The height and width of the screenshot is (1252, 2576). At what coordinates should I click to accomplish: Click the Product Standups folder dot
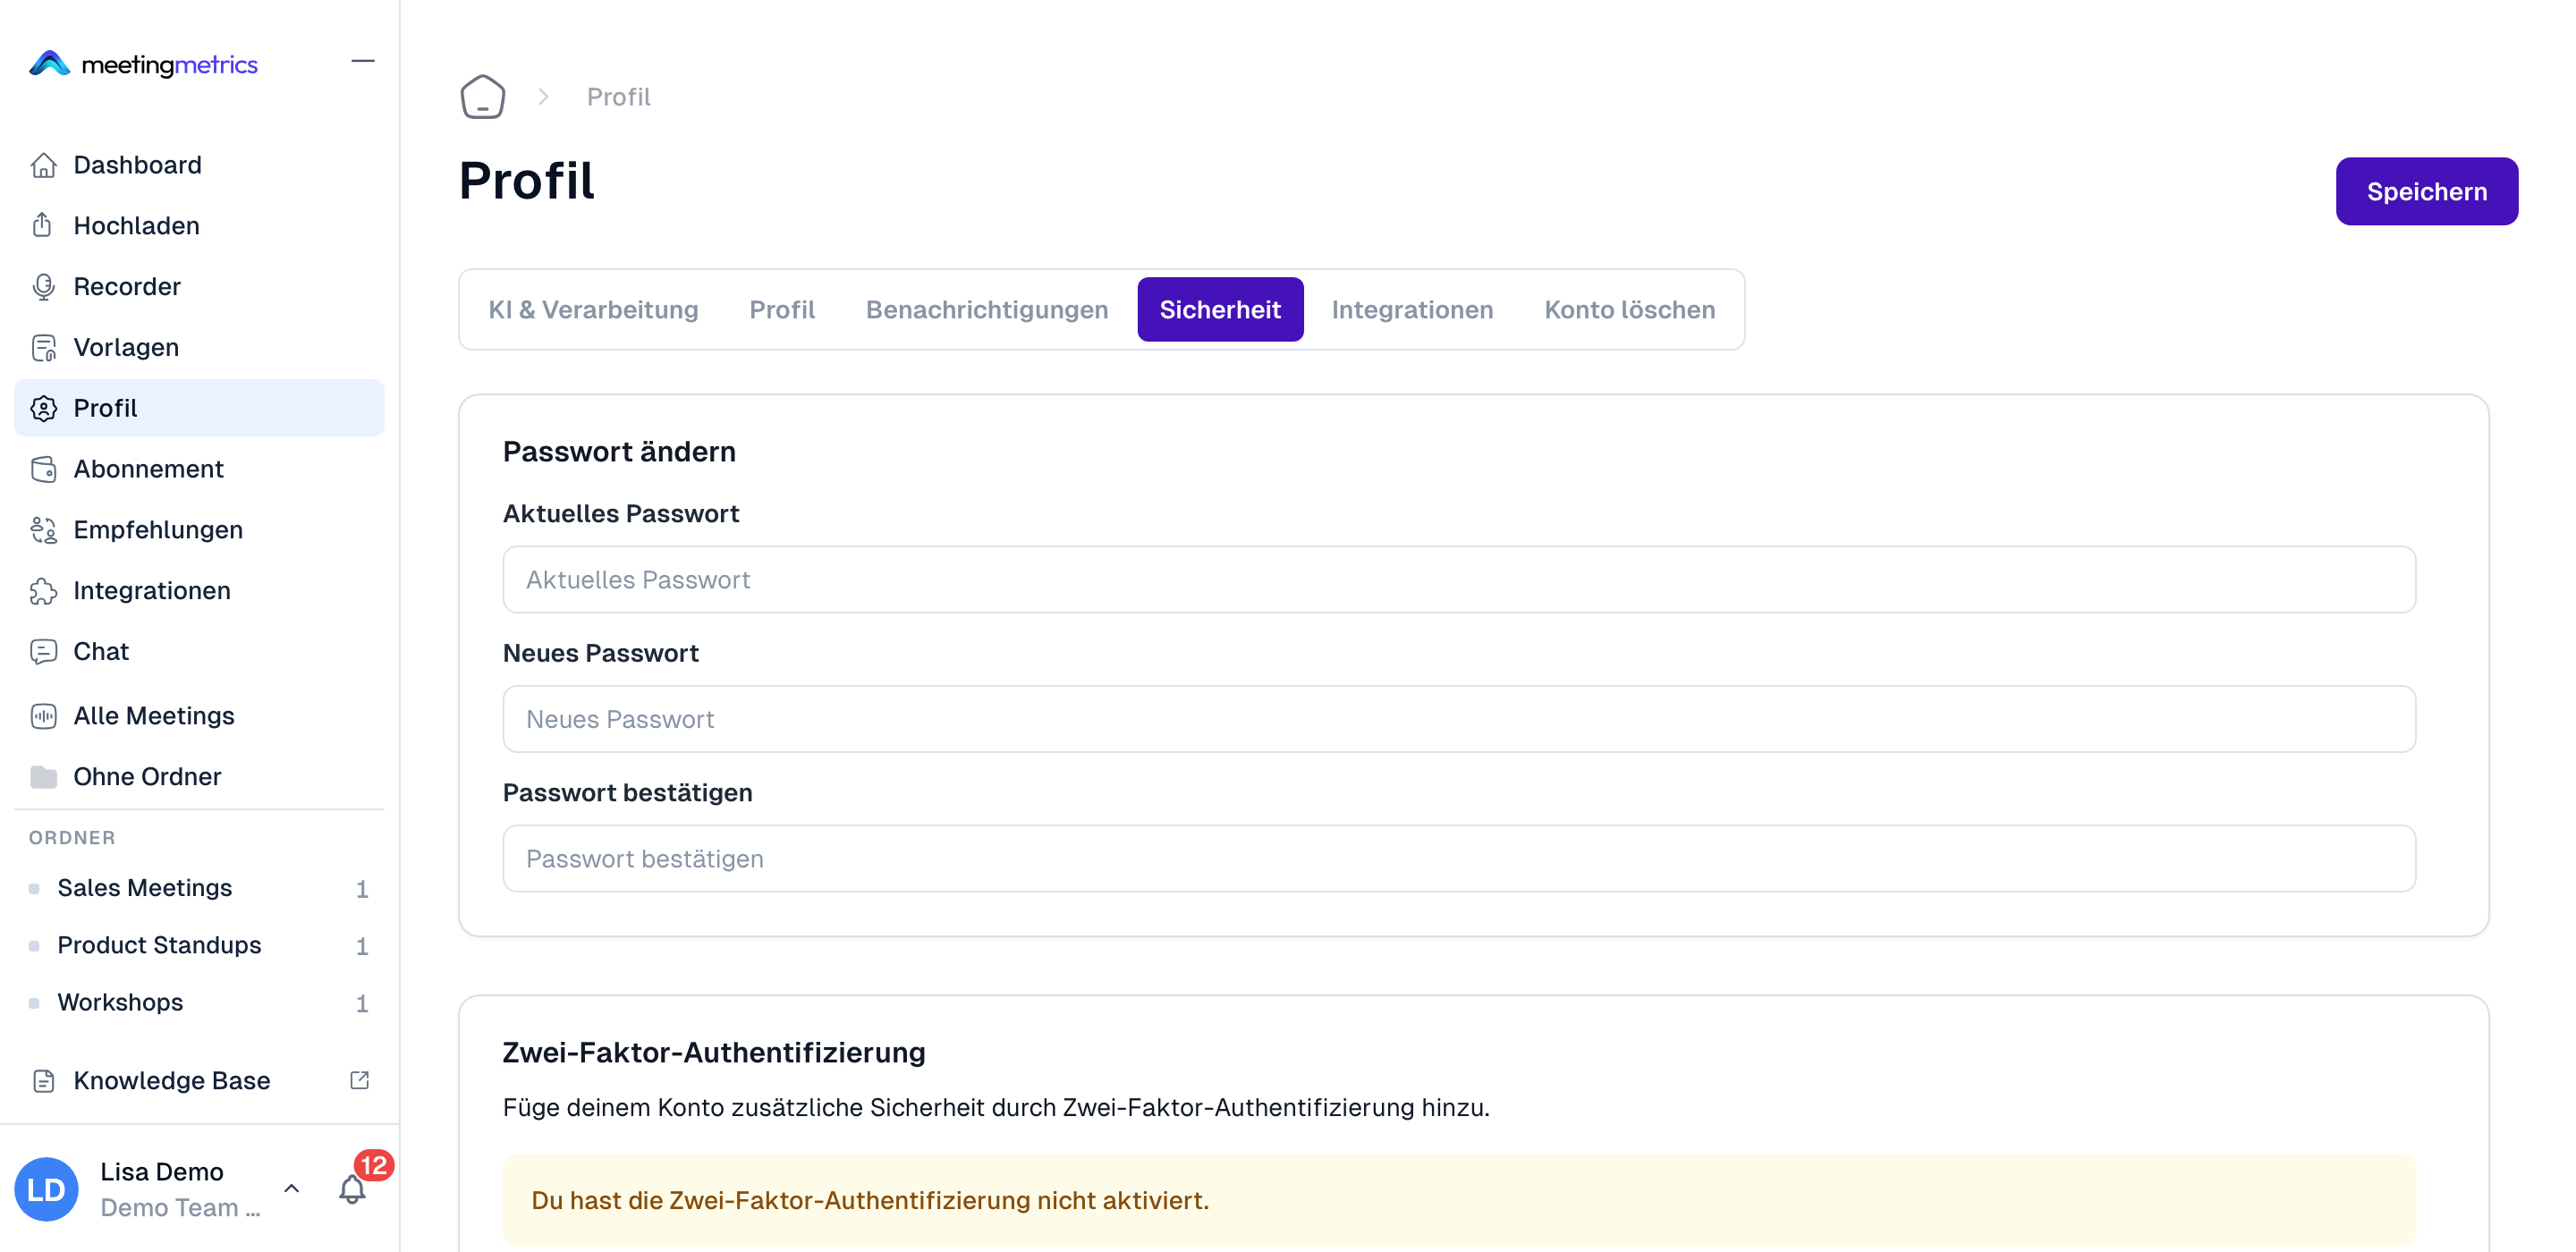[34, 946]
